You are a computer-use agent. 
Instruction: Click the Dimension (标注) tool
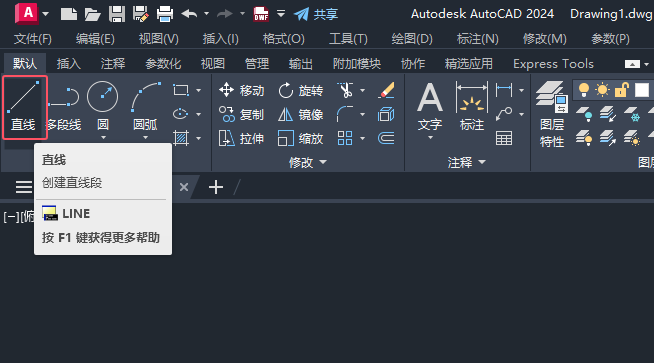(x=472, y=106)
